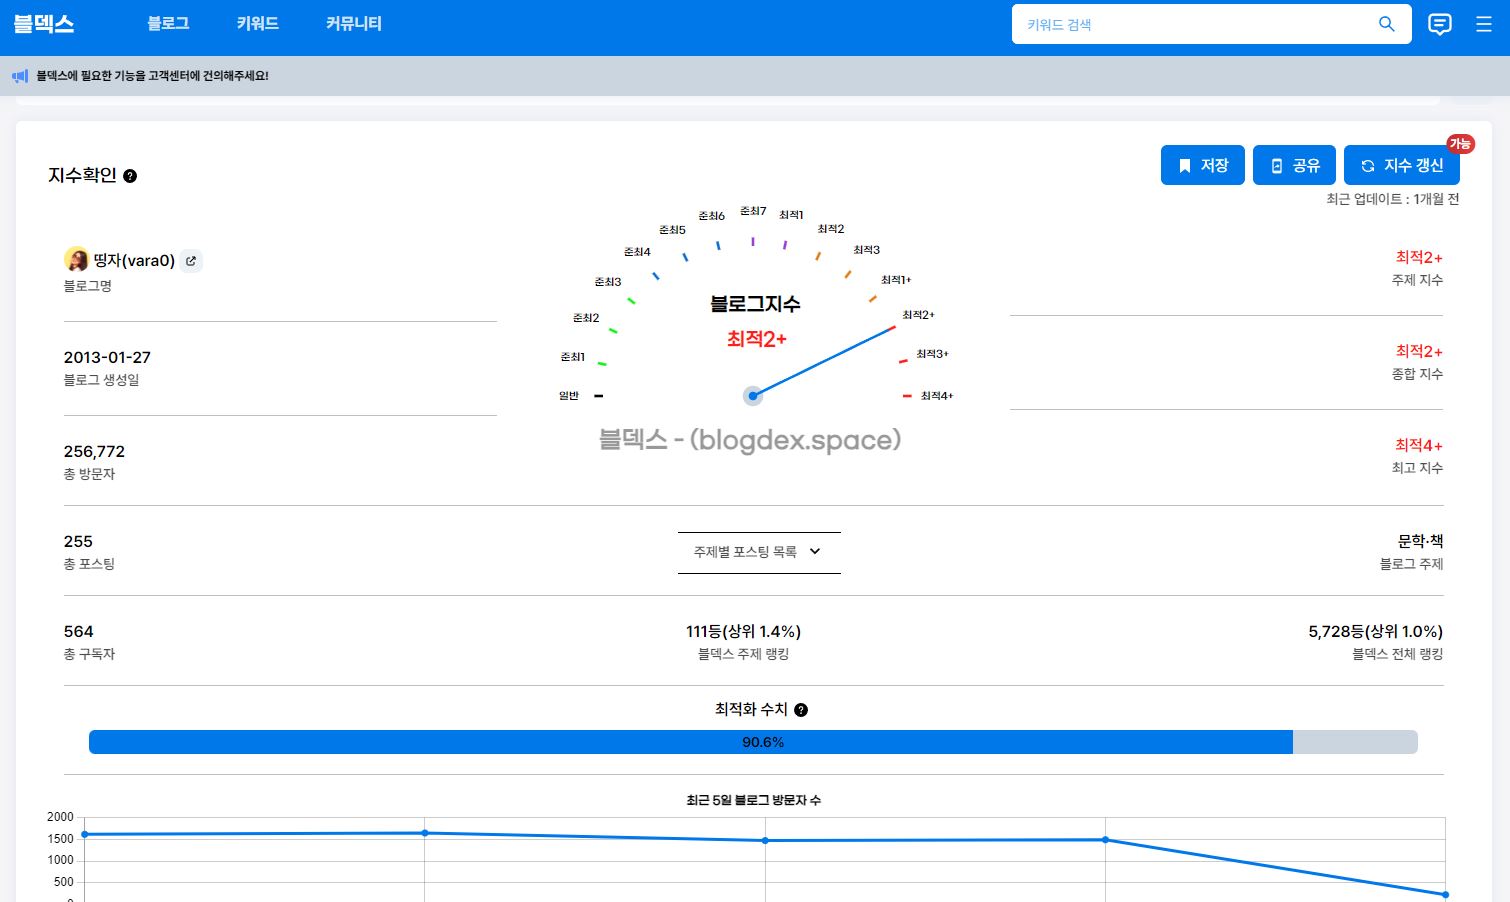
Task: Open the 키워드 menu
Action: pos(257,24)
